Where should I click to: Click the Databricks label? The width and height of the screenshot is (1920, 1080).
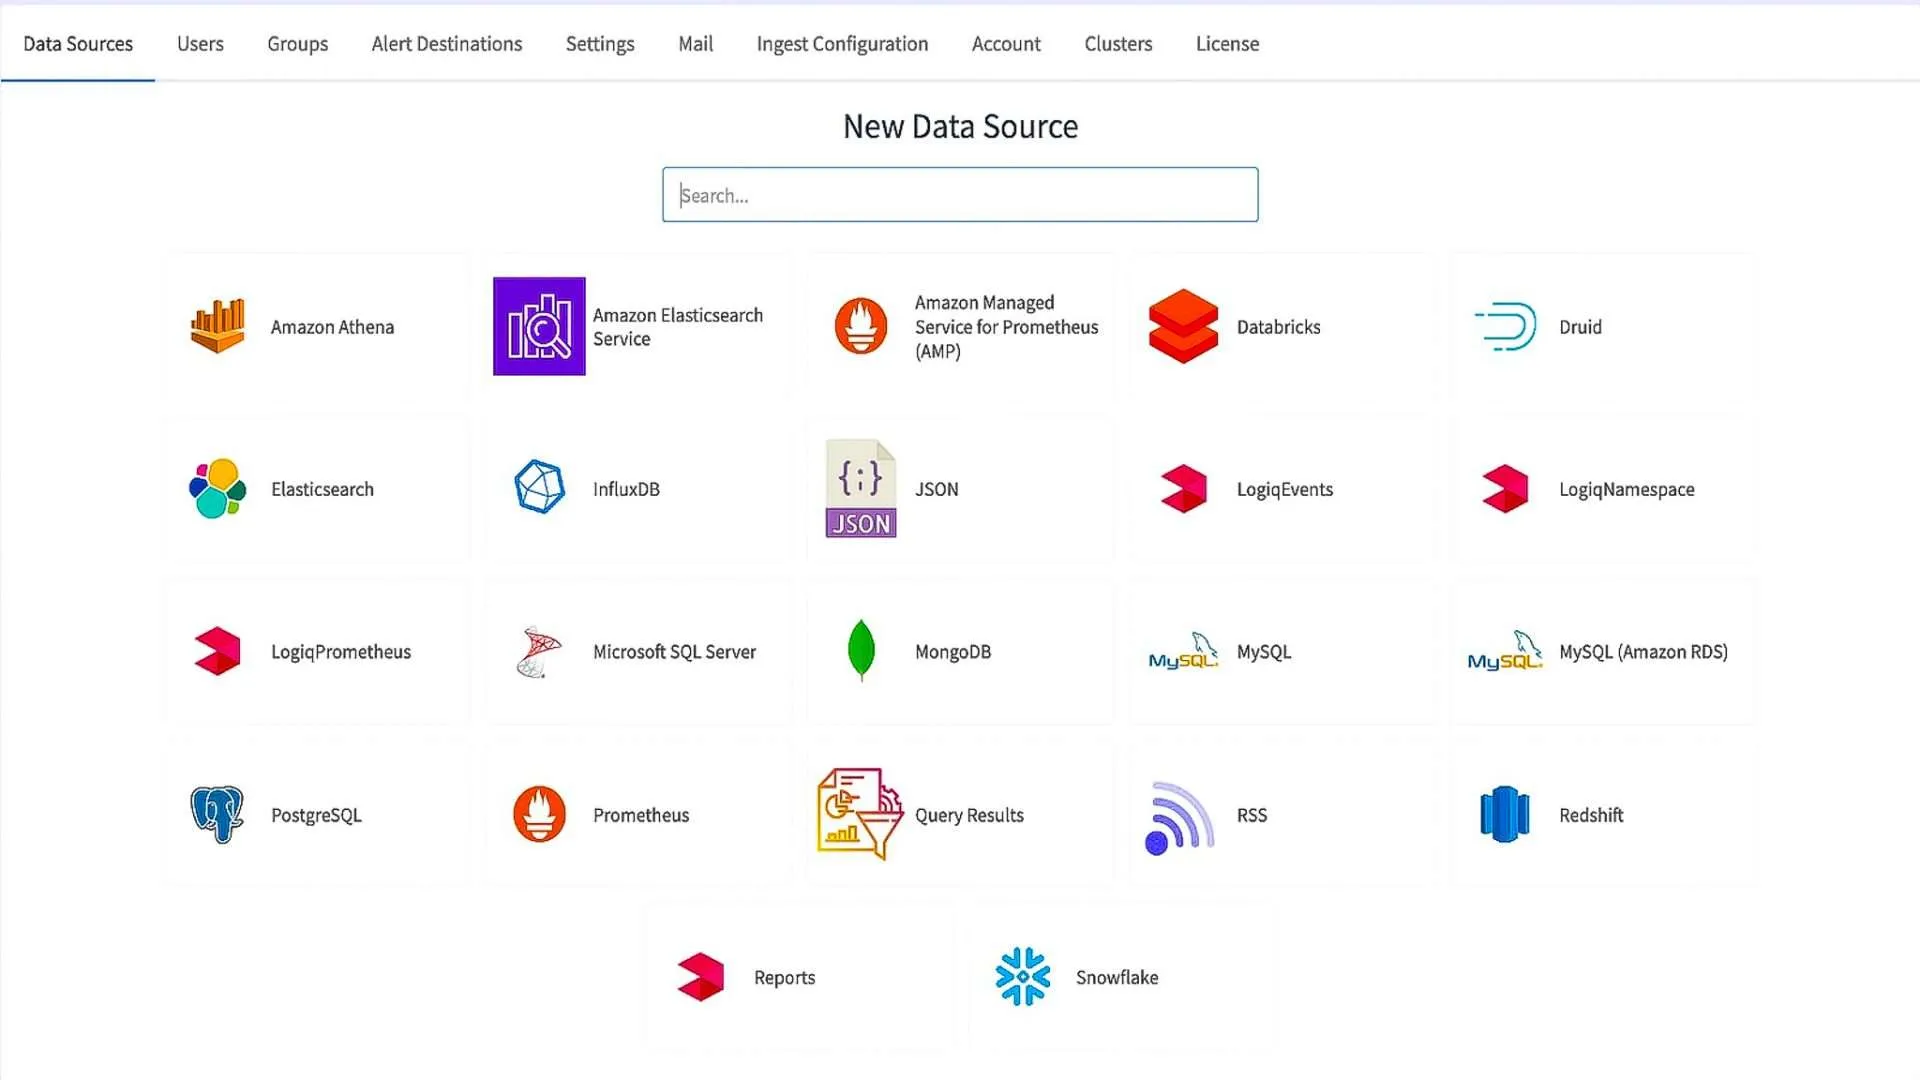(1278, 327)
